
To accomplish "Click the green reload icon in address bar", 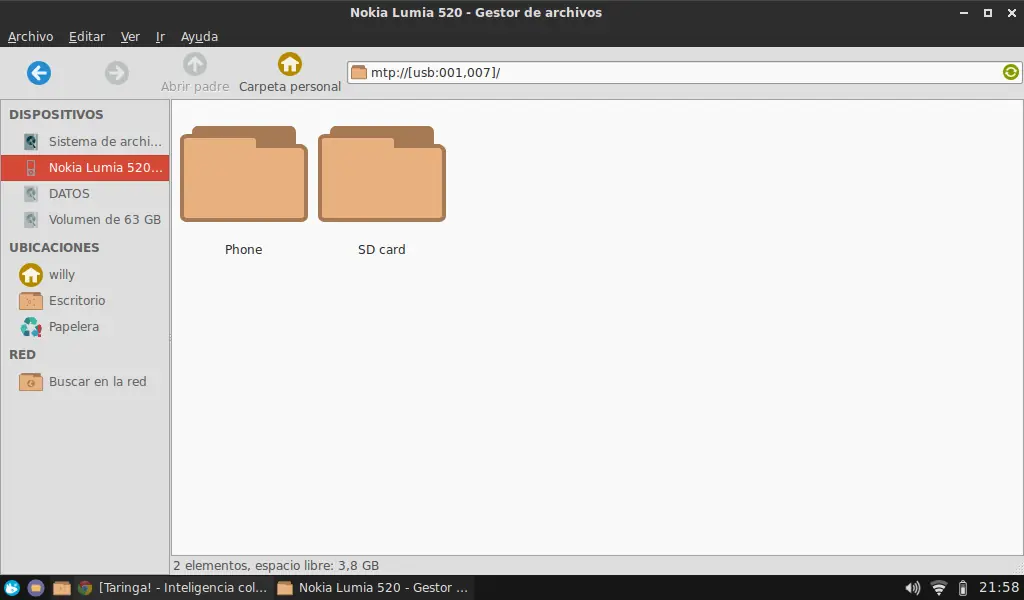I will 1010,71.
